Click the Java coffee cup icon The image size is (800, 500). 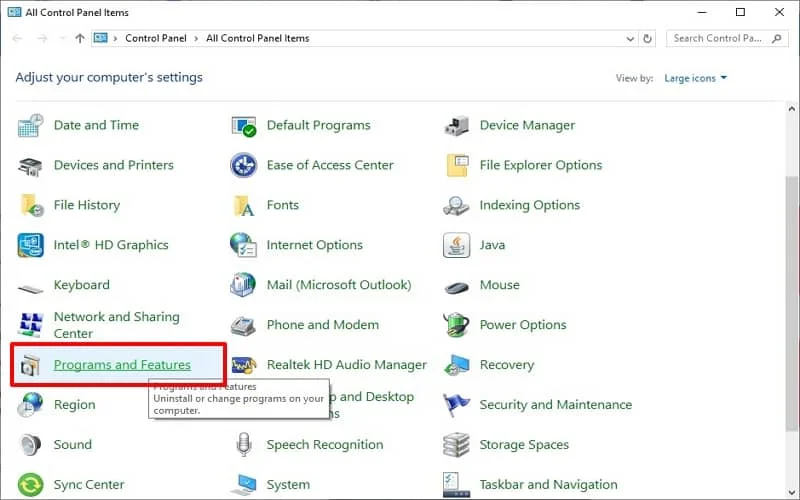pos(456,245)
